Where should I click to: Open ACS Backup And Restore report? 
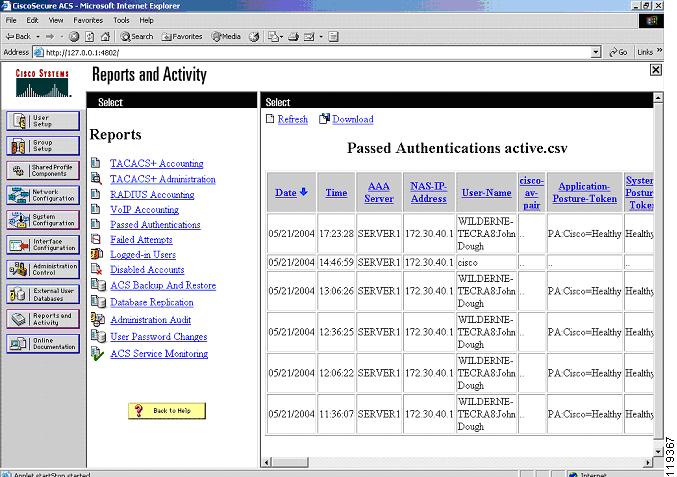(163, 285)
